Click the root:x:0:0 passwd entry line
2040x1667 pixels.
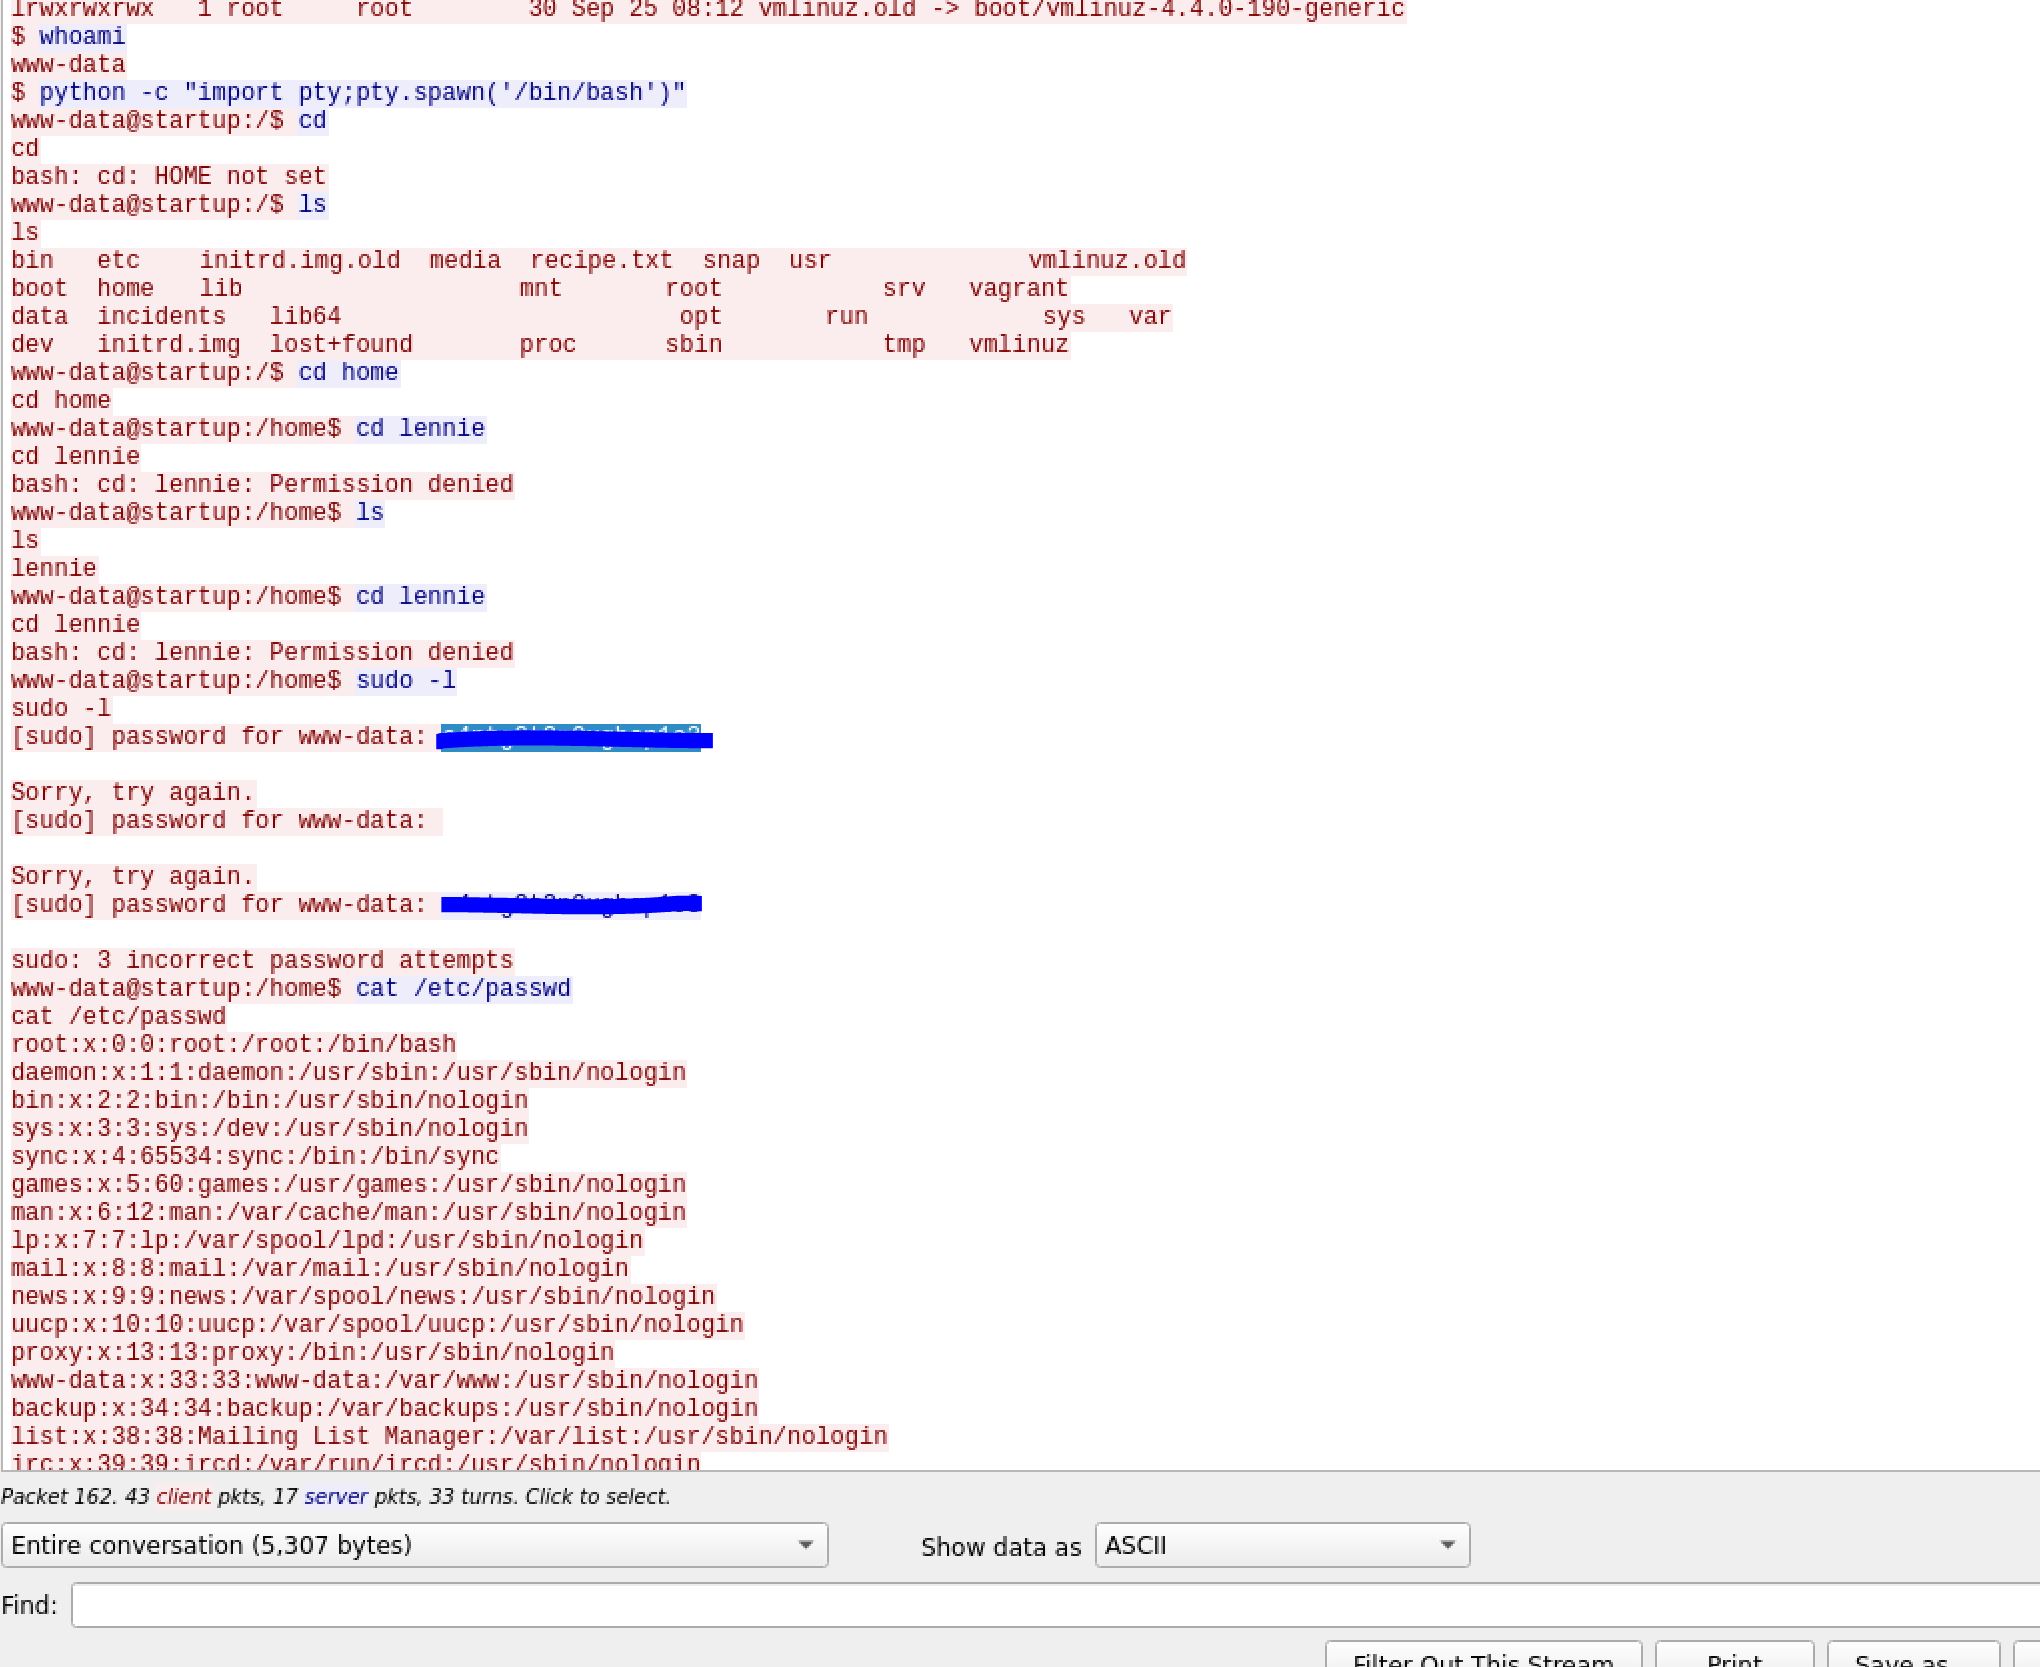click(x=233, y=1044)
